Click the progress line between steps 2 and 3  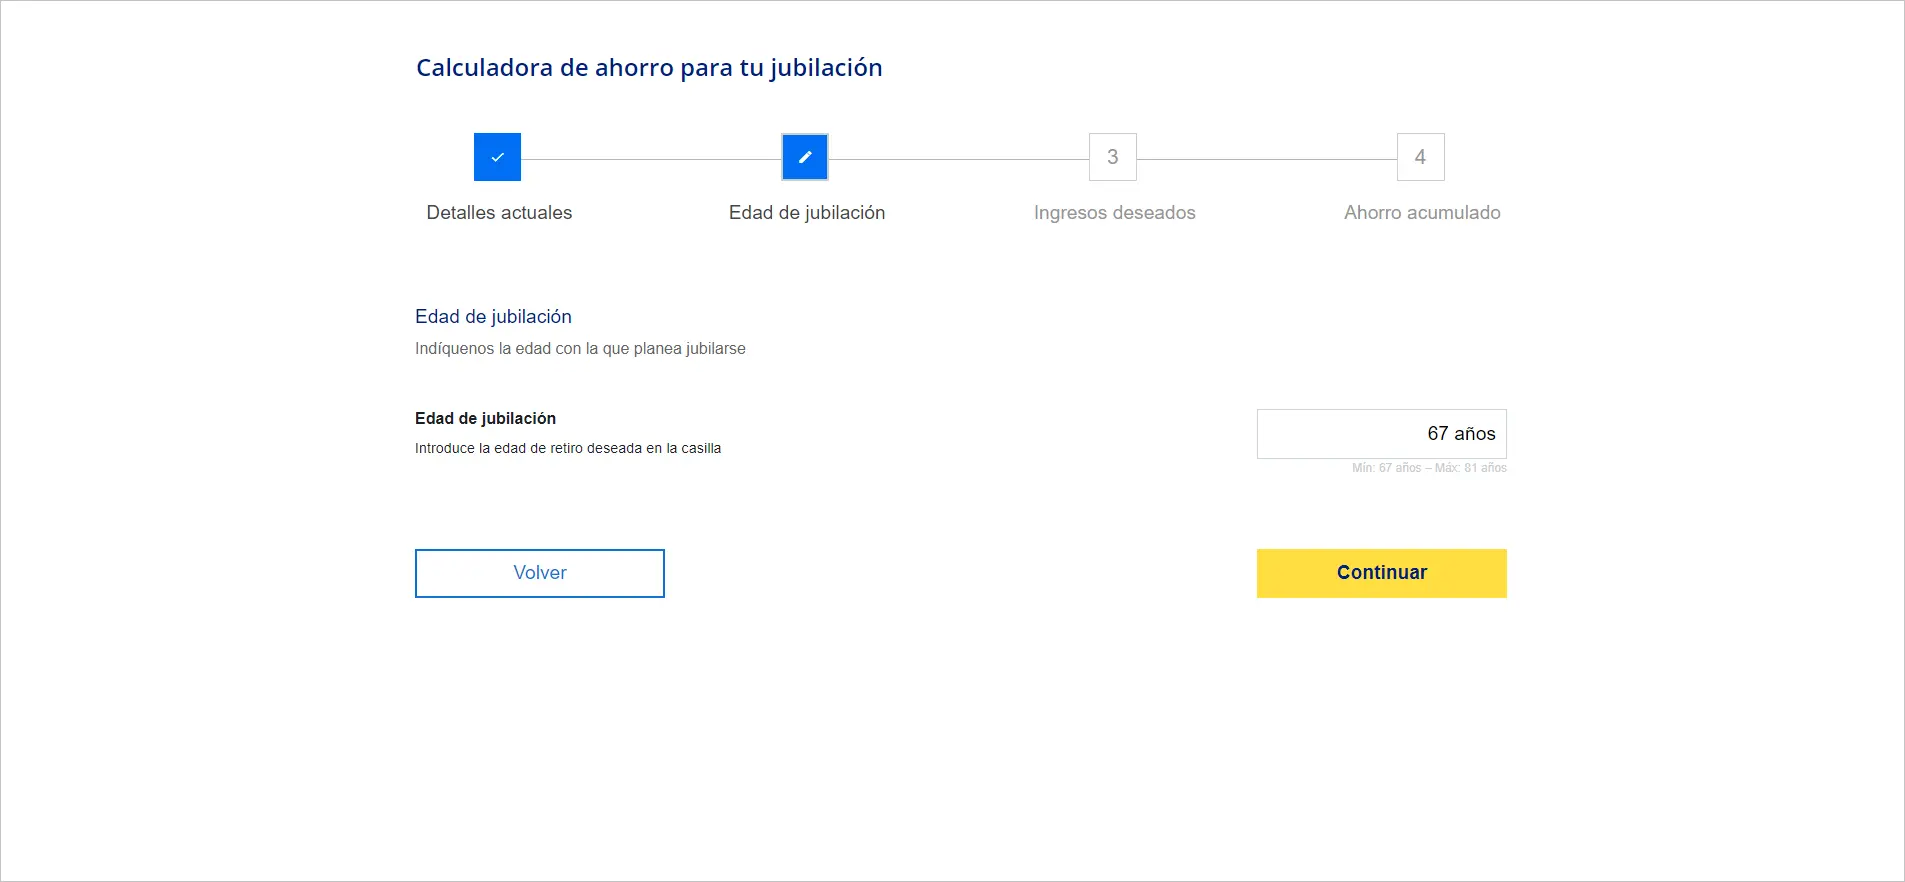click(x=958, y=159)
